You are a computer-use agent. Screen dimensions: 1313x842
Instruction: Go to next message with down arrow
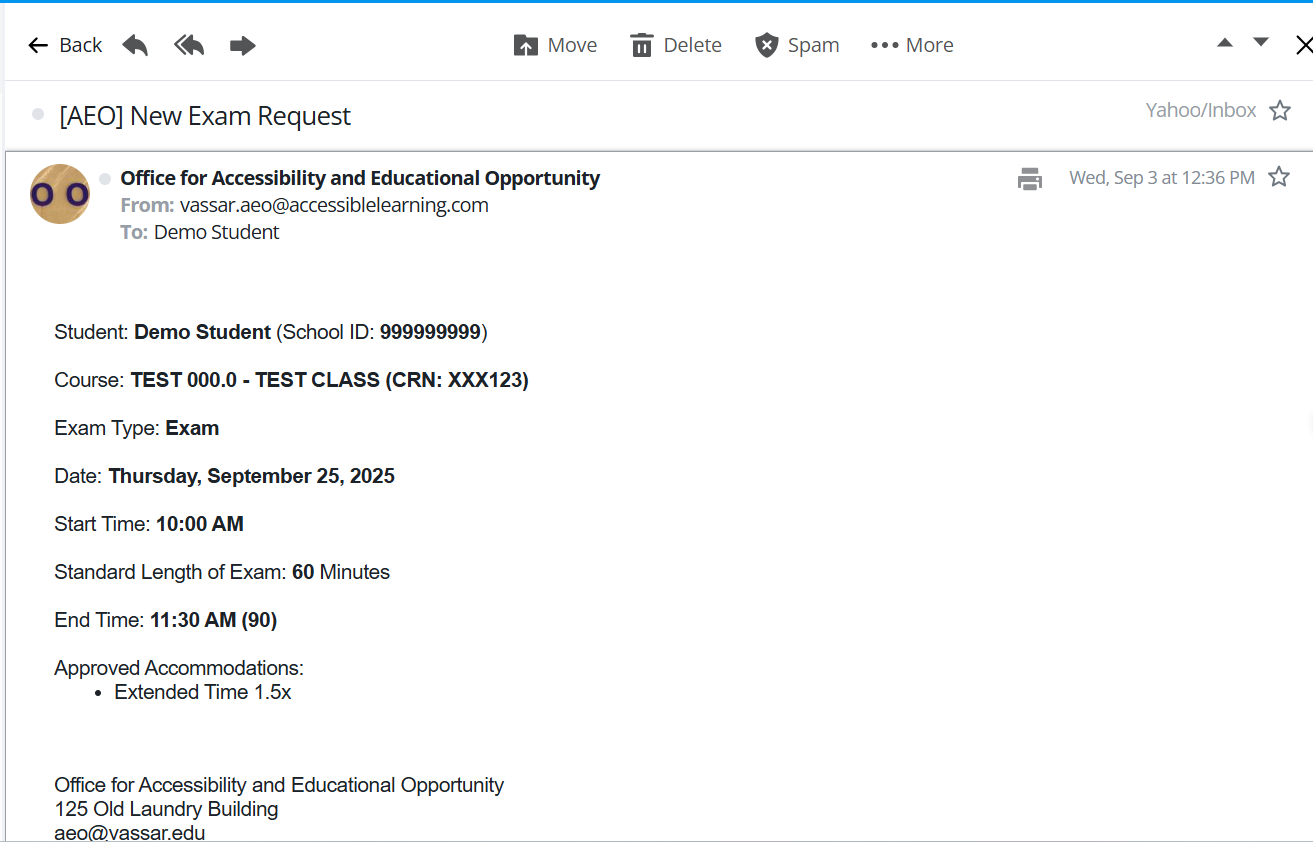1261,42
